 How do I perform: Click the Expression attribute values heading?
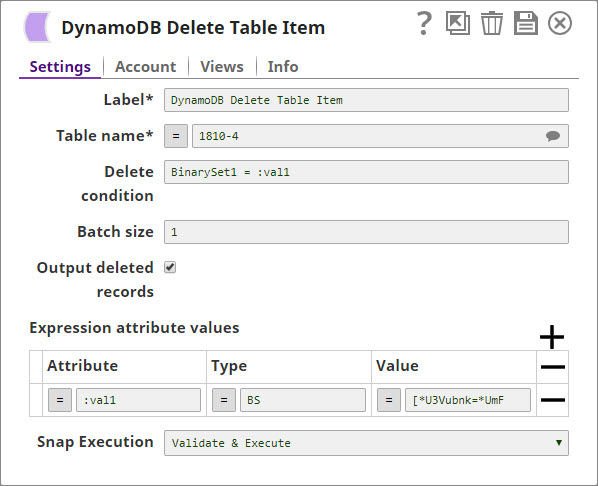(134, 328)
